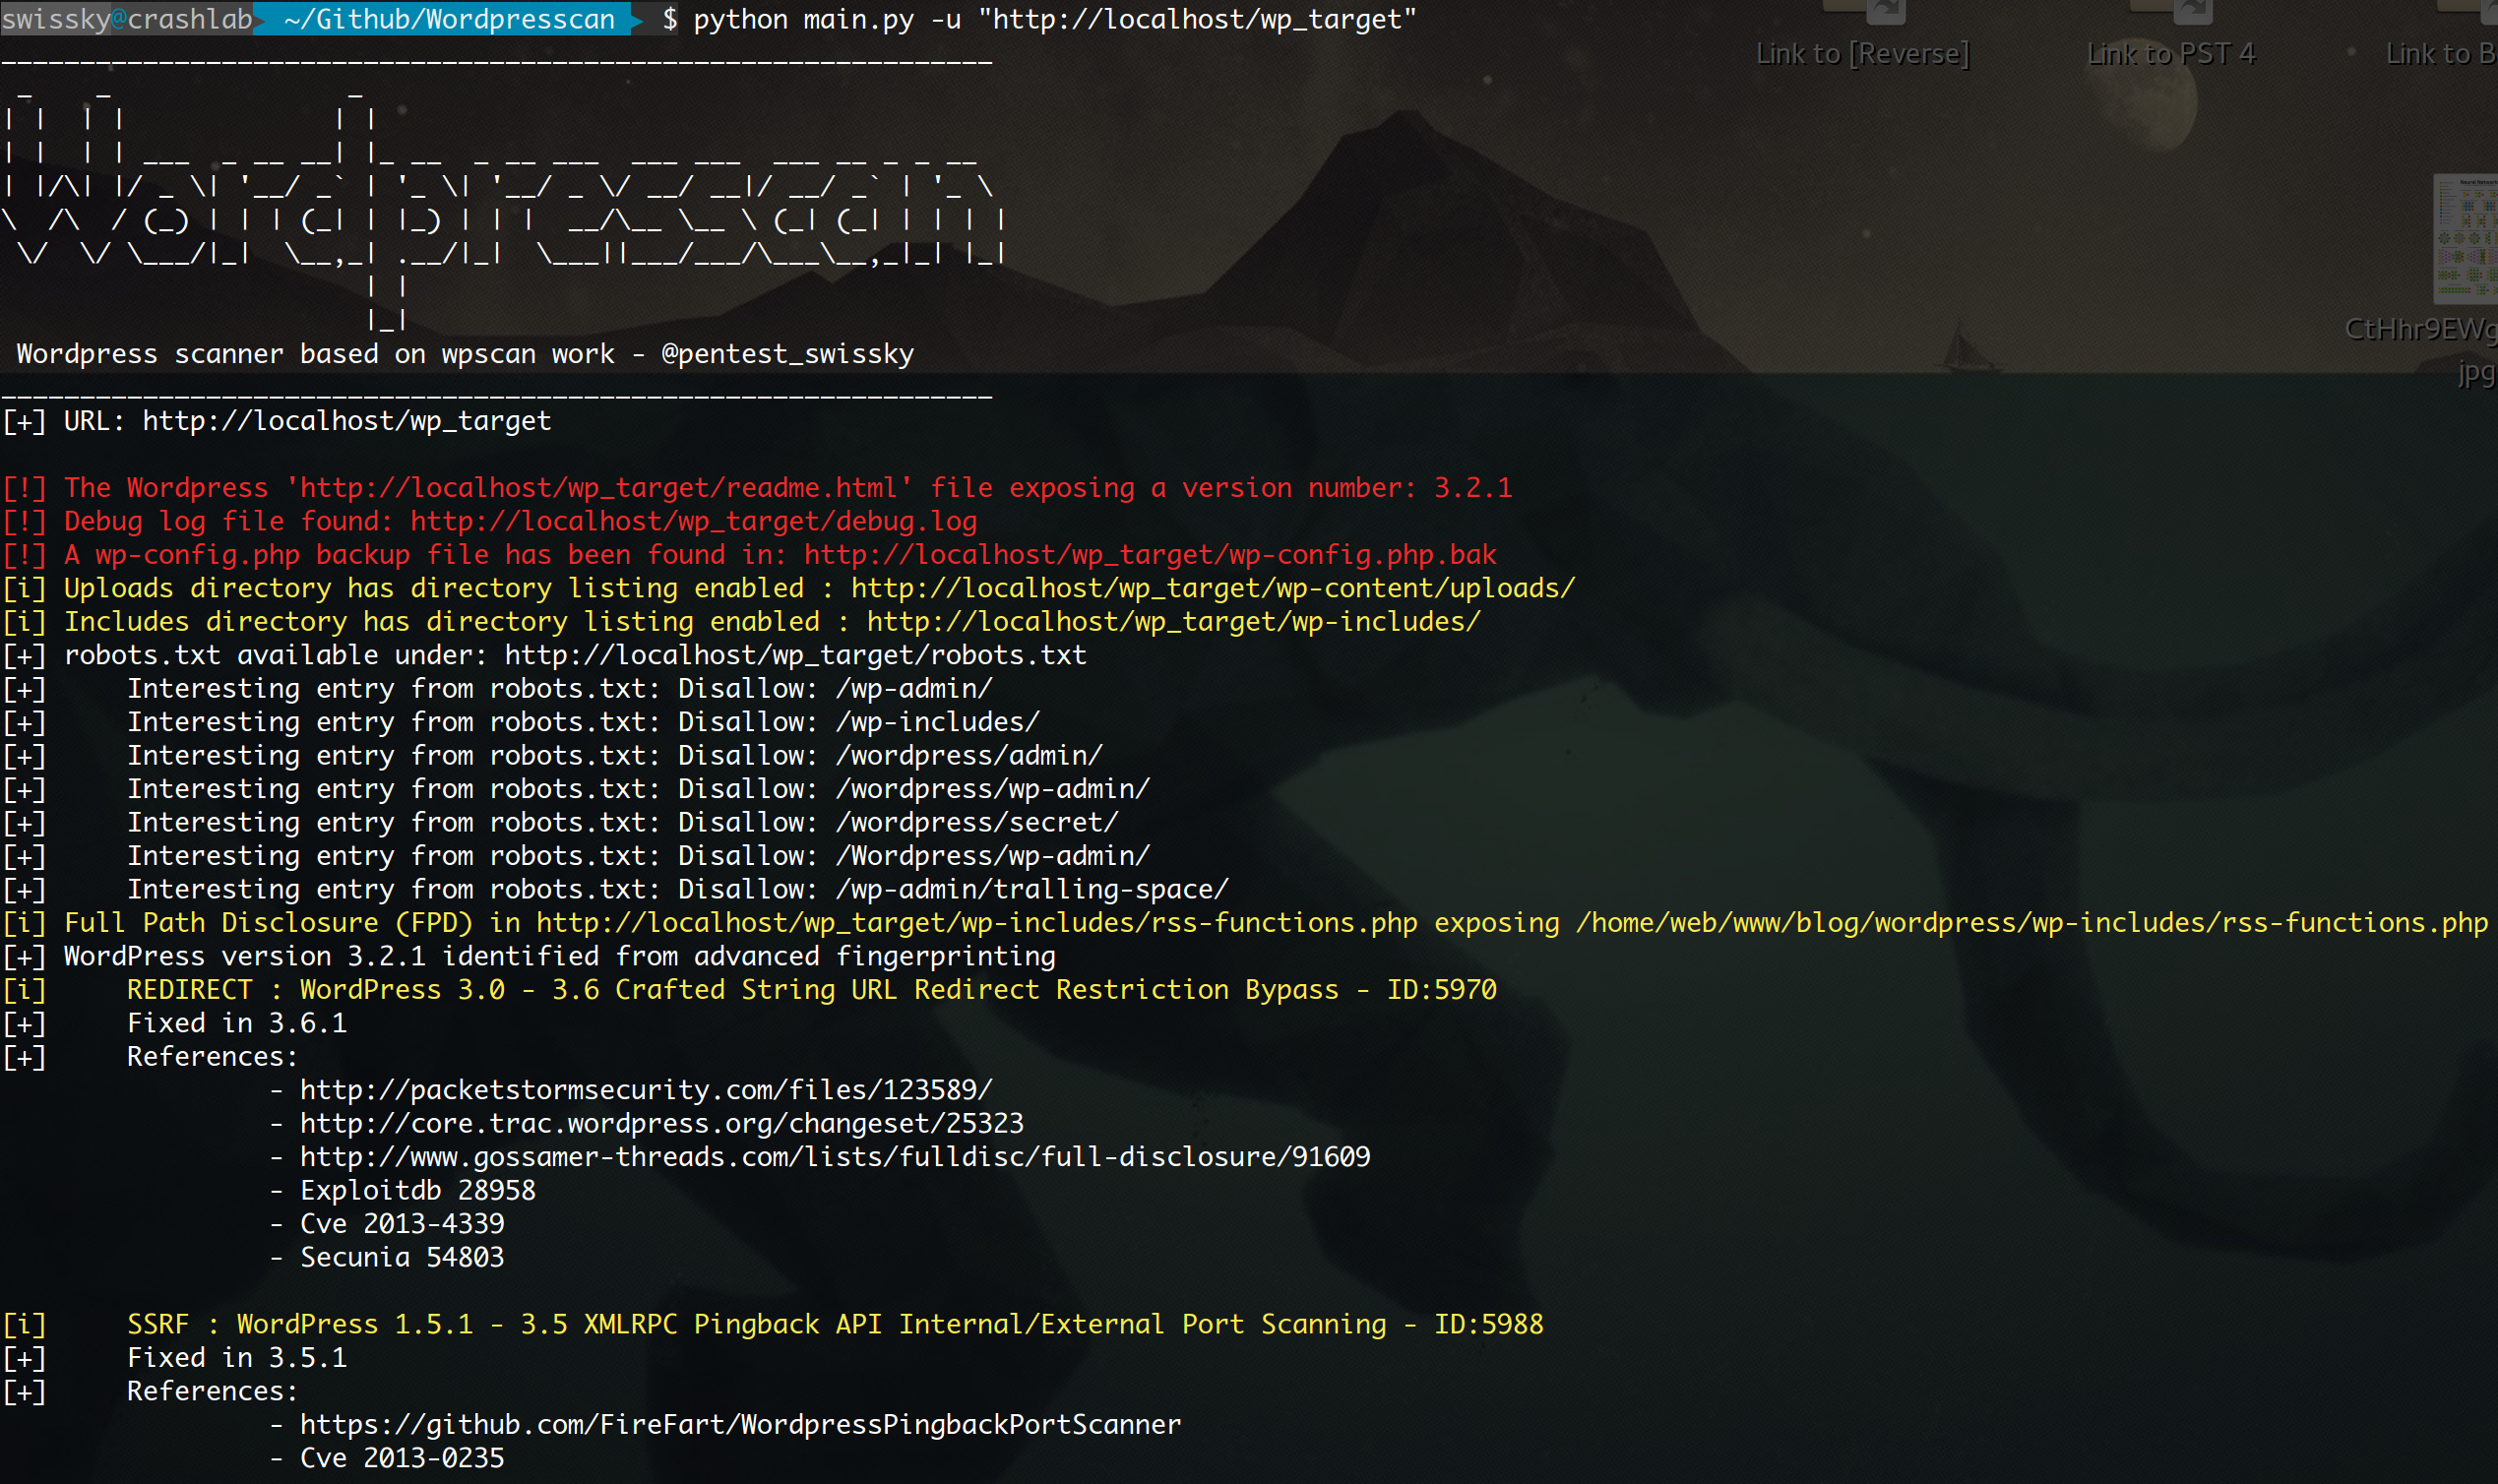Select the 'Disallow: /wp-admin/' robots entry
This screenshot has width=2498, height=1484.
pyautogui.click(x=835, y=689)
